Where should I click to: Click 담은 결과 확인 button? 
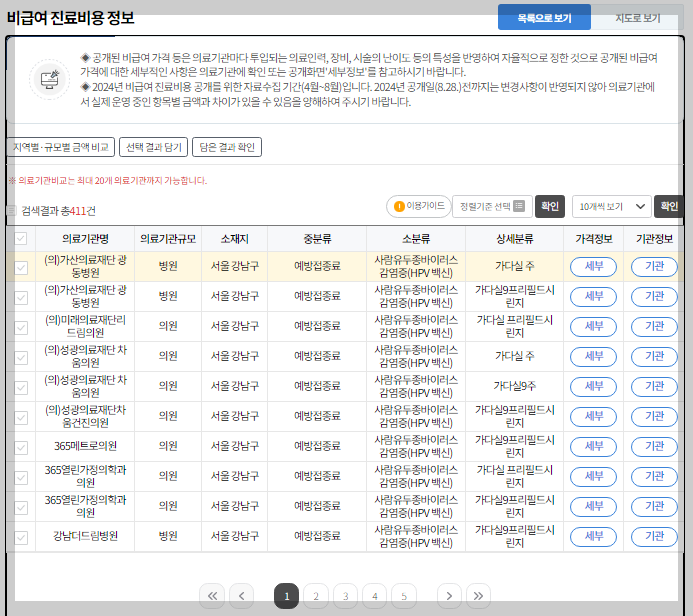[227, 147]
